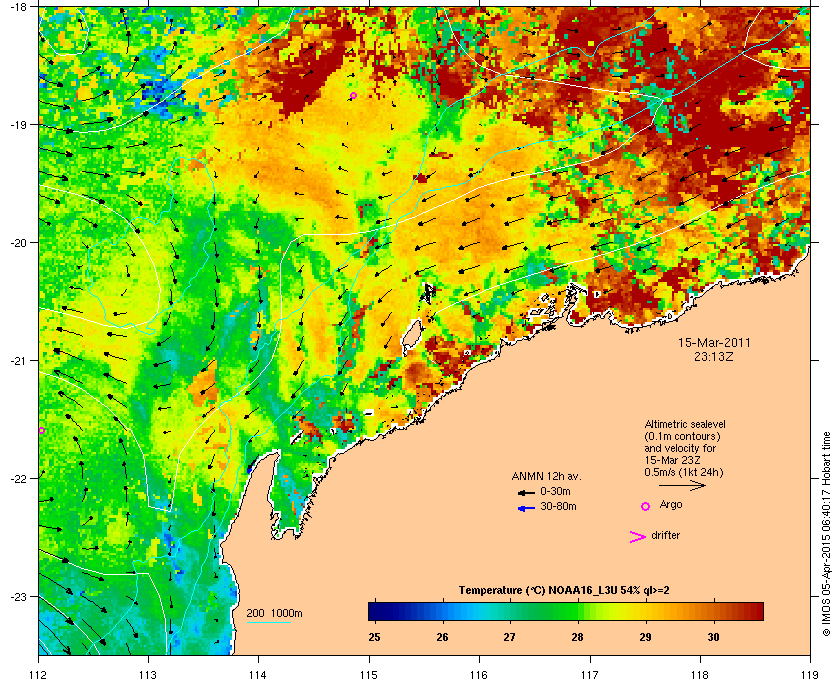Click the black 0-30m arrow in the legend

pos(526,492)
